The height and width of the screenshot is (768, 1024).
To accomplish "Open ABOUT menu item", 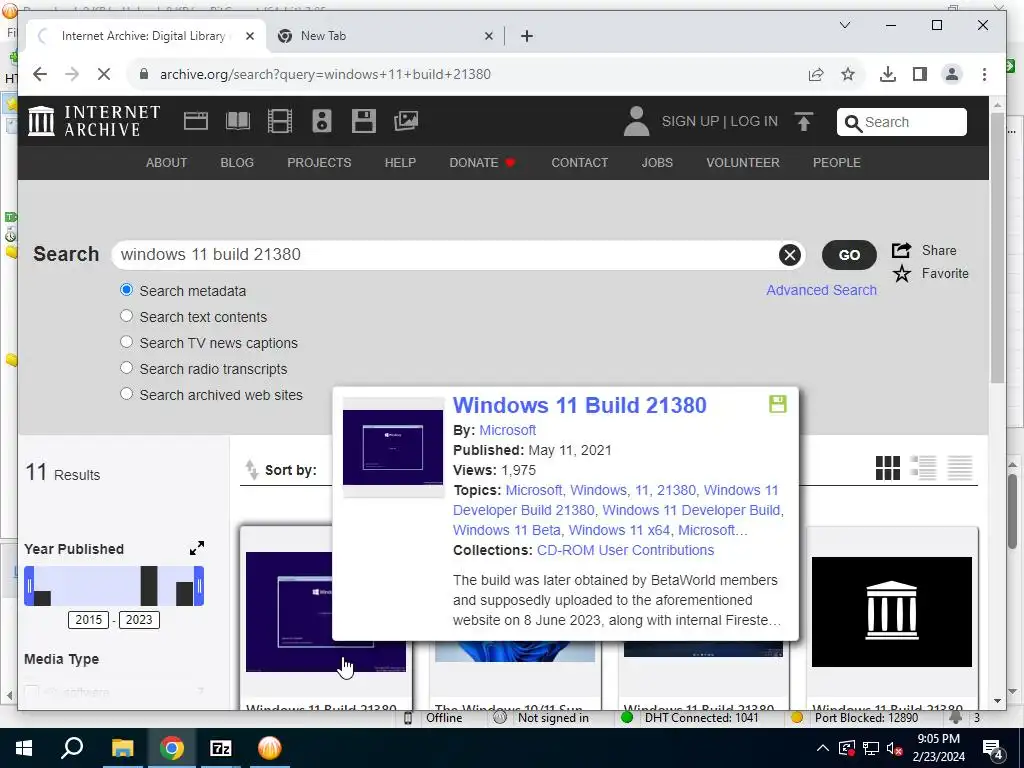I will pos(167,163).
